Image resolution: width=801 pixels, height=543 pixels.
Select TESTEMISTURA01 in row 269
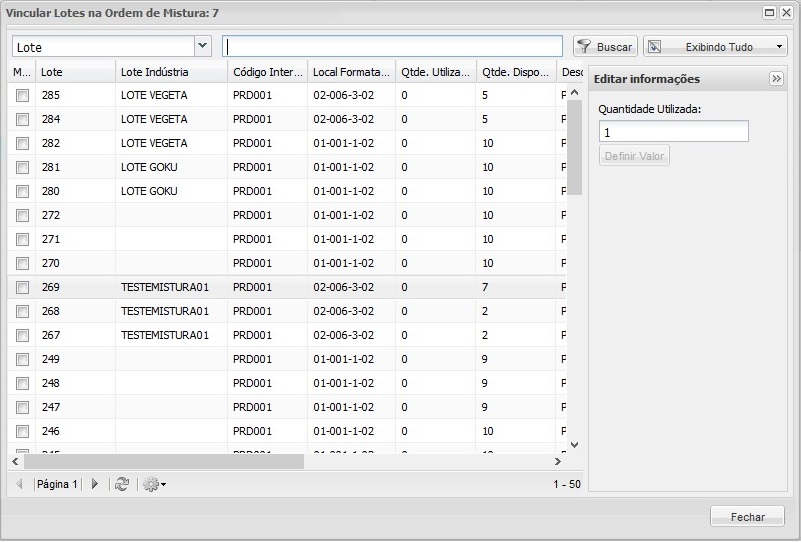click(x=165, y=287)
